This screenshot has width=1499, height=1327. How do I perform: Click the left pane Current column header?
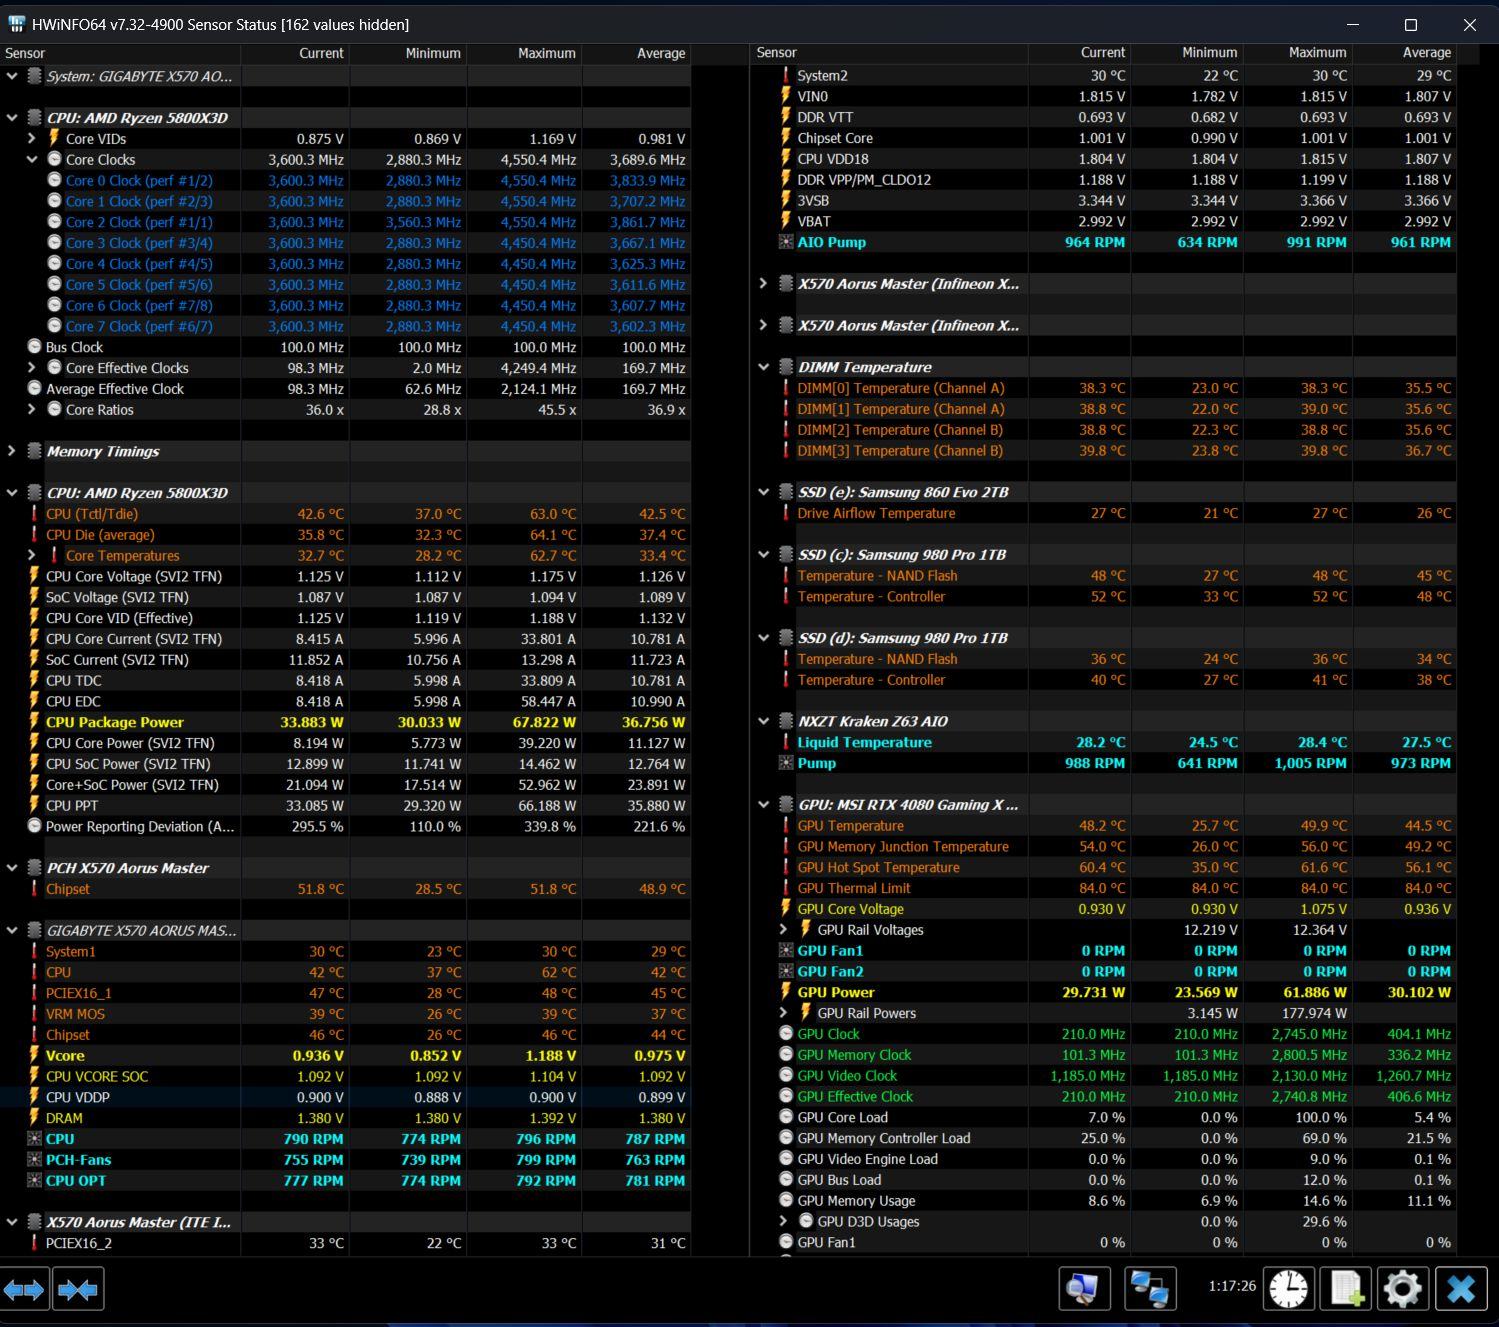tap(295, 53)
